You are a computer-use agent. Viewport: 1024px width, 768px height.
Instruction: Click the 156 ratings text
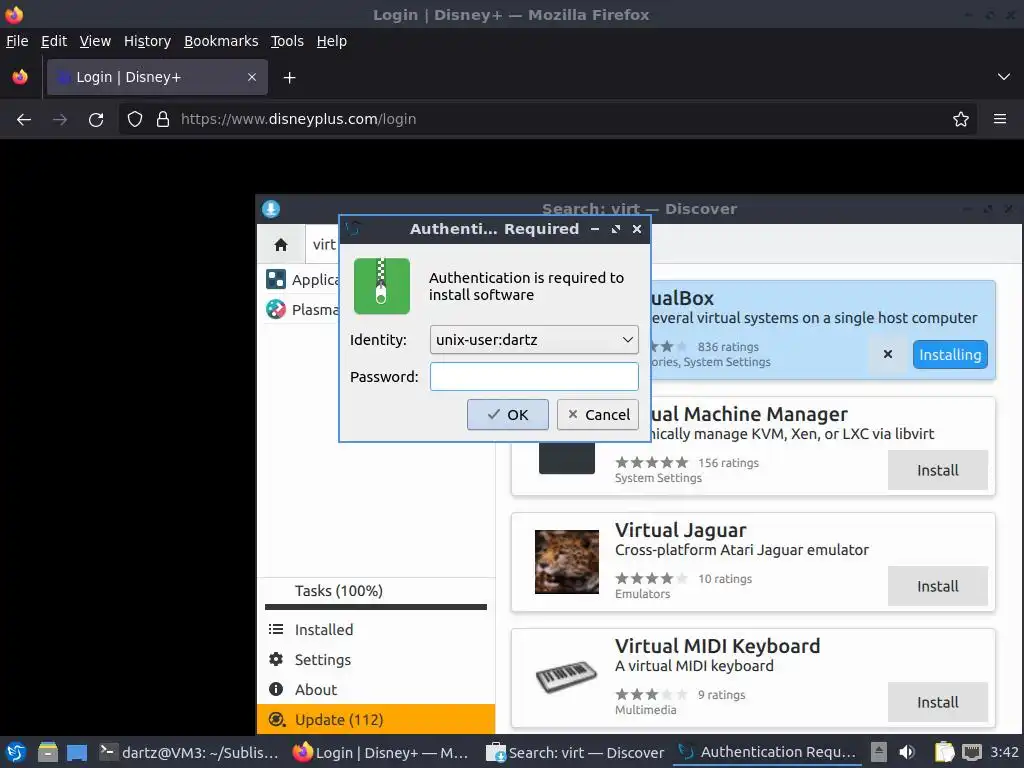point(728,463)
